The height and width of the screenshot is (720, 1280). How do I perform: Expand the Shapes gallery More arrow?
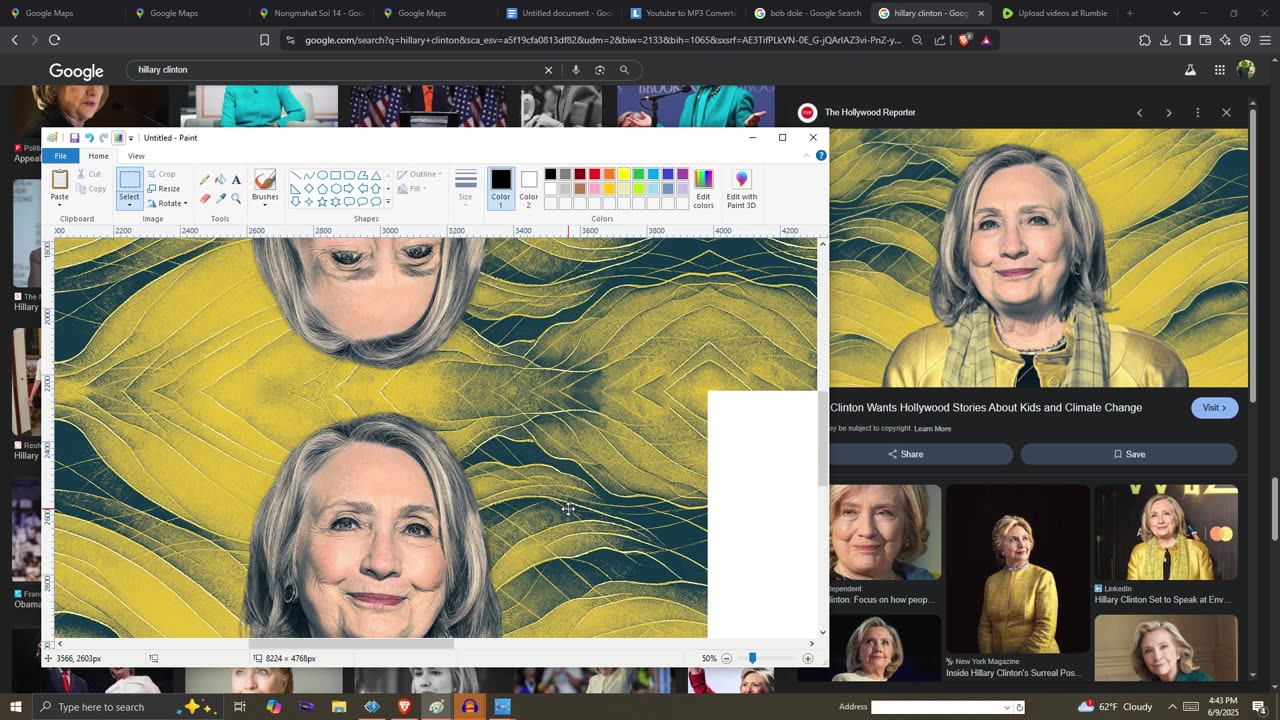click(x=388, y=202)
